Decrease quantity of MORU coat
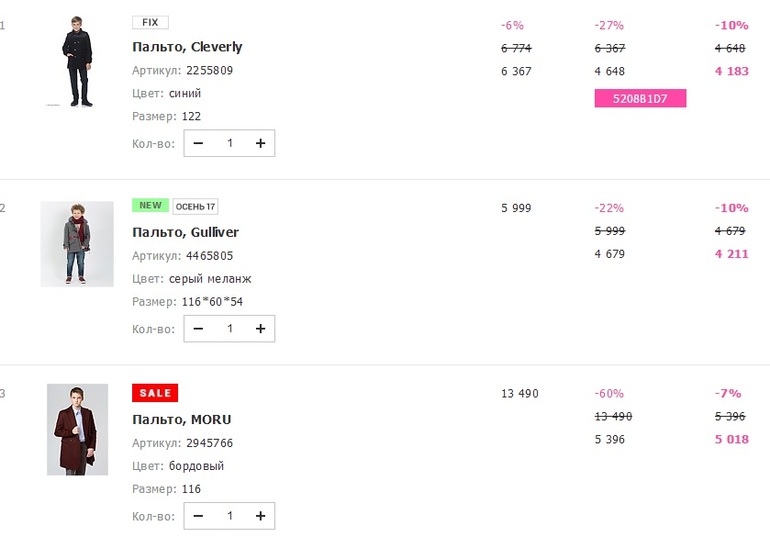Screen dimensions: 770x537 click(198, 515)
